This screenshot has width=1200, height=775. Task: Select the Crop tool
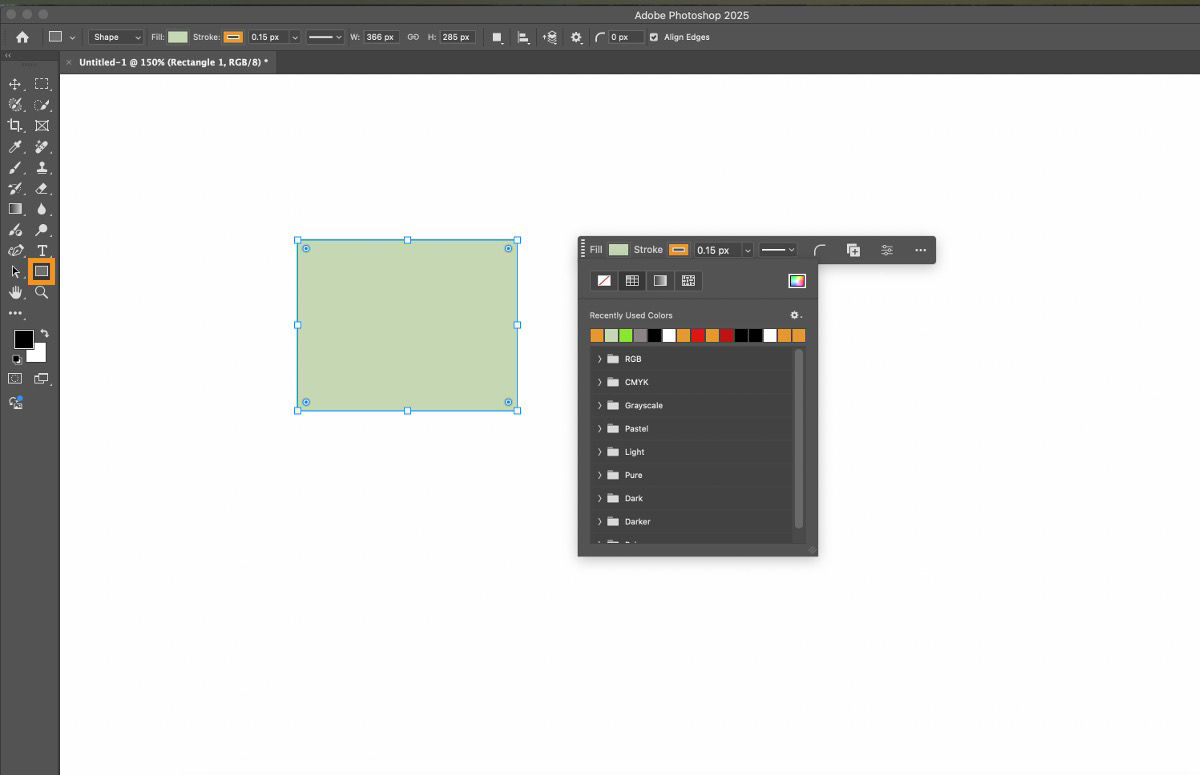tap(14, 125)
